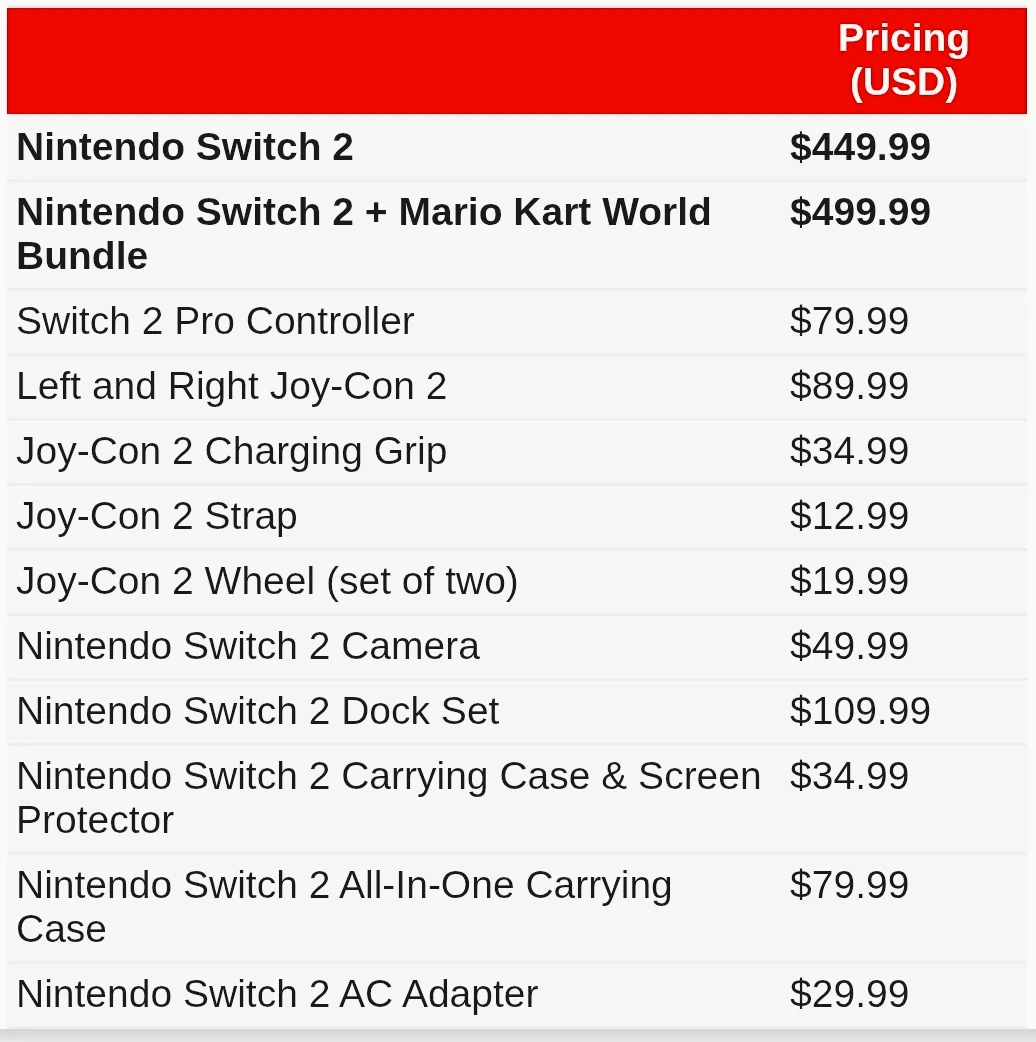Screen dimensions: 1036x1042
Task: Click the $109.99 dock price
Action: 860,711
